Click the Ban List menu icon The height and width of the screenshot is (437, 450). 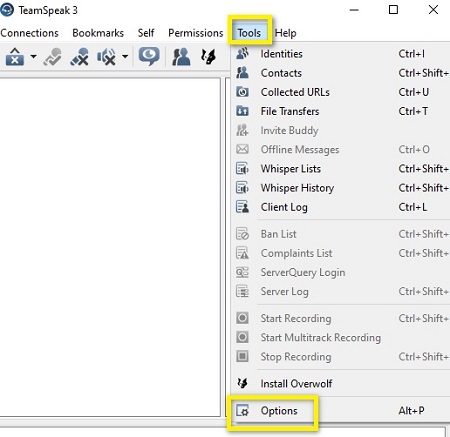coord(242,234)
